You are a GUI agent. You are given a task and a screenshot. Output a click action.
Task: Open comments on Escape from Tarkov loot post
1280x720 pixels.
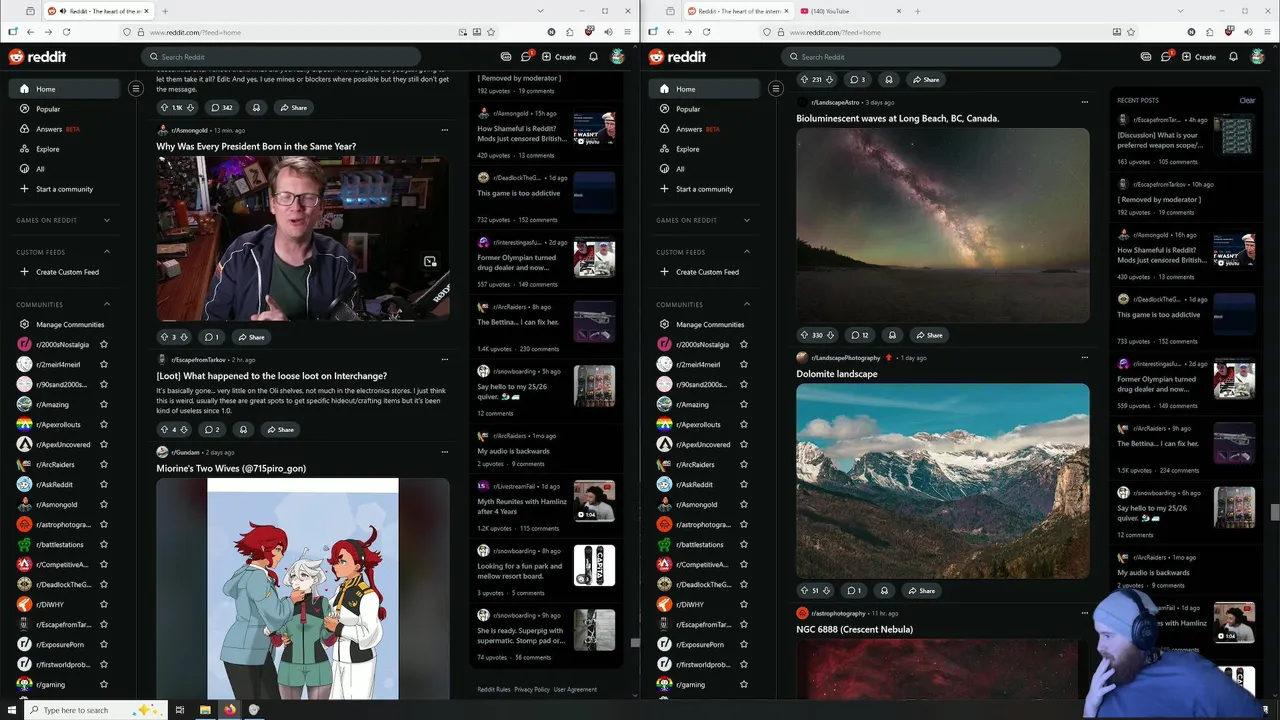click(x=211, y=430)
